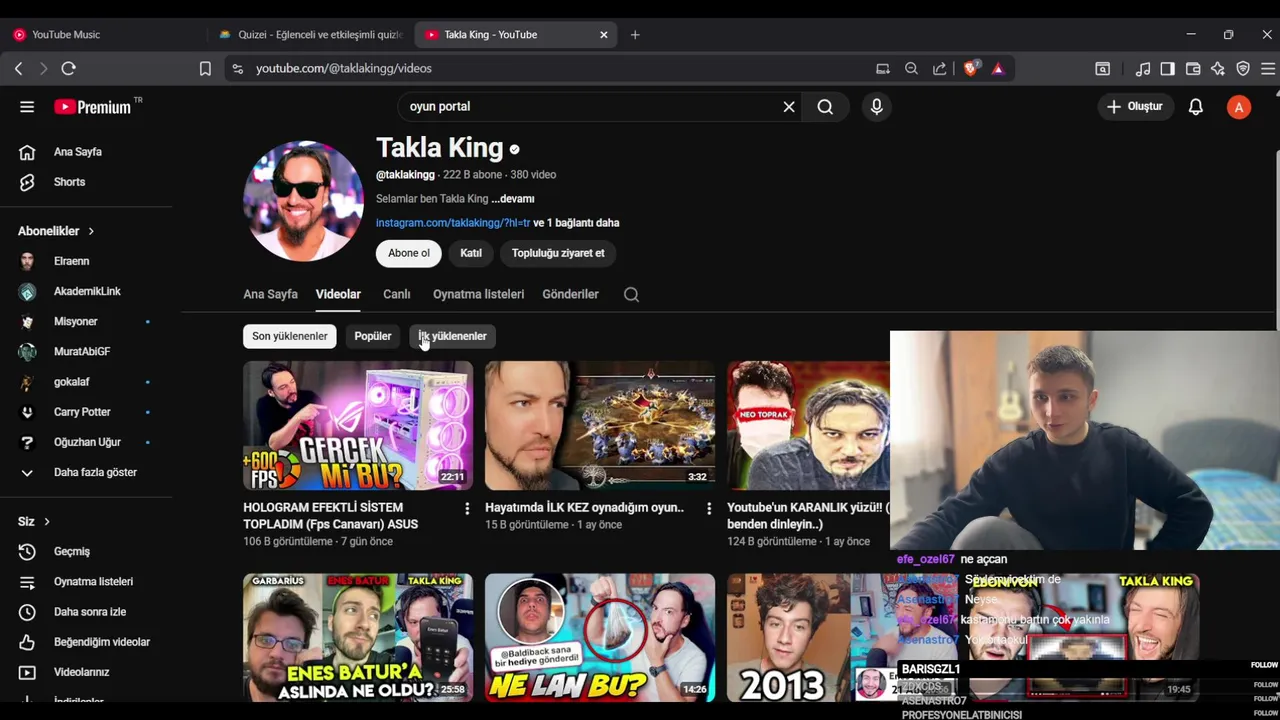Open a new browser tab

coord(635,34)
